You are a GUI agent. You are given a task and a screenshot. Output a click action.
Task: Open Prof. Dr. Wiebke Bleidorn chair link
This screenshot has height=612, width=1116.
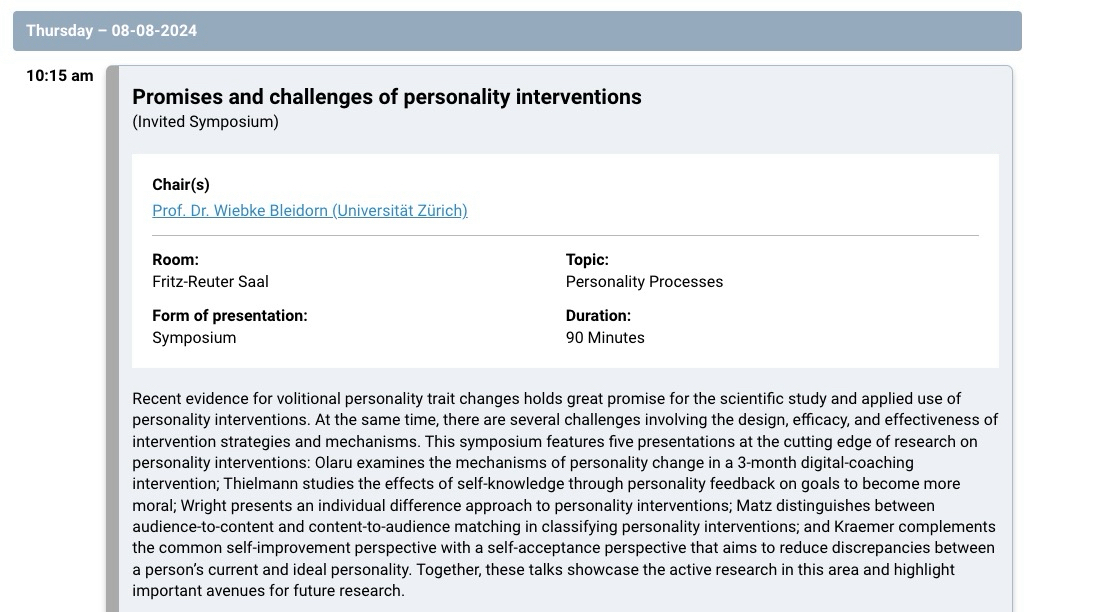click(309, 210)
